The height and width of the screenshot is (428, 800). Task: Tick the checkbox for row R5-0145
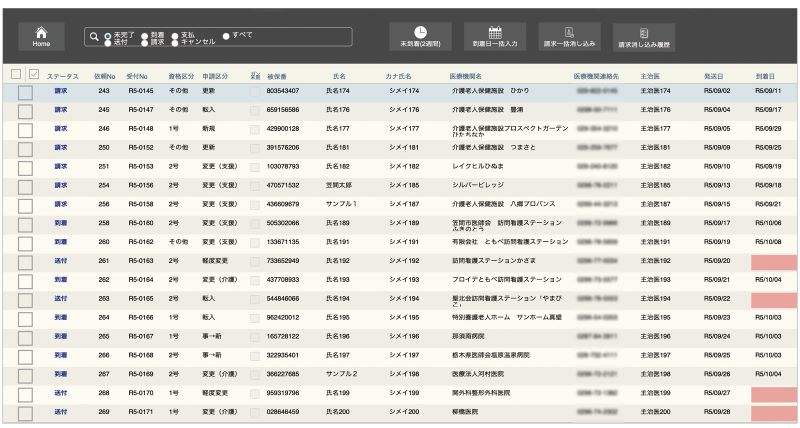25,91
